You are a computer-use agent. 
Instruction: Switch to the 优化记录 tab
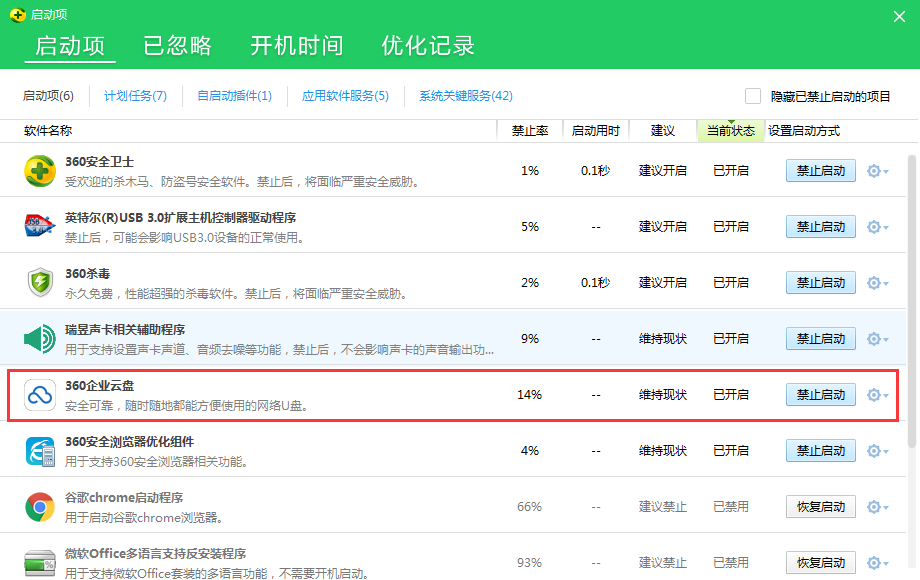(x=428, y=46)
